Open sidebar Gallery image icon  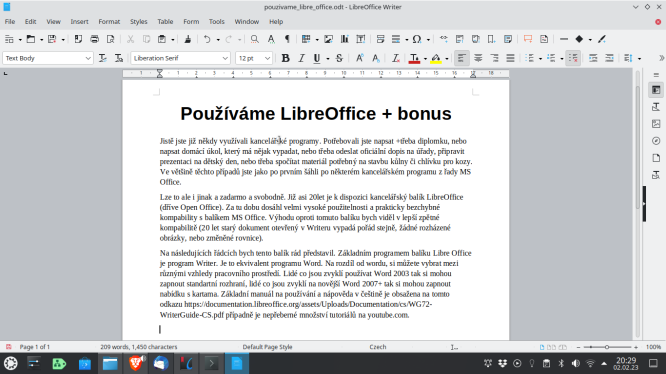tap(656, 124)
